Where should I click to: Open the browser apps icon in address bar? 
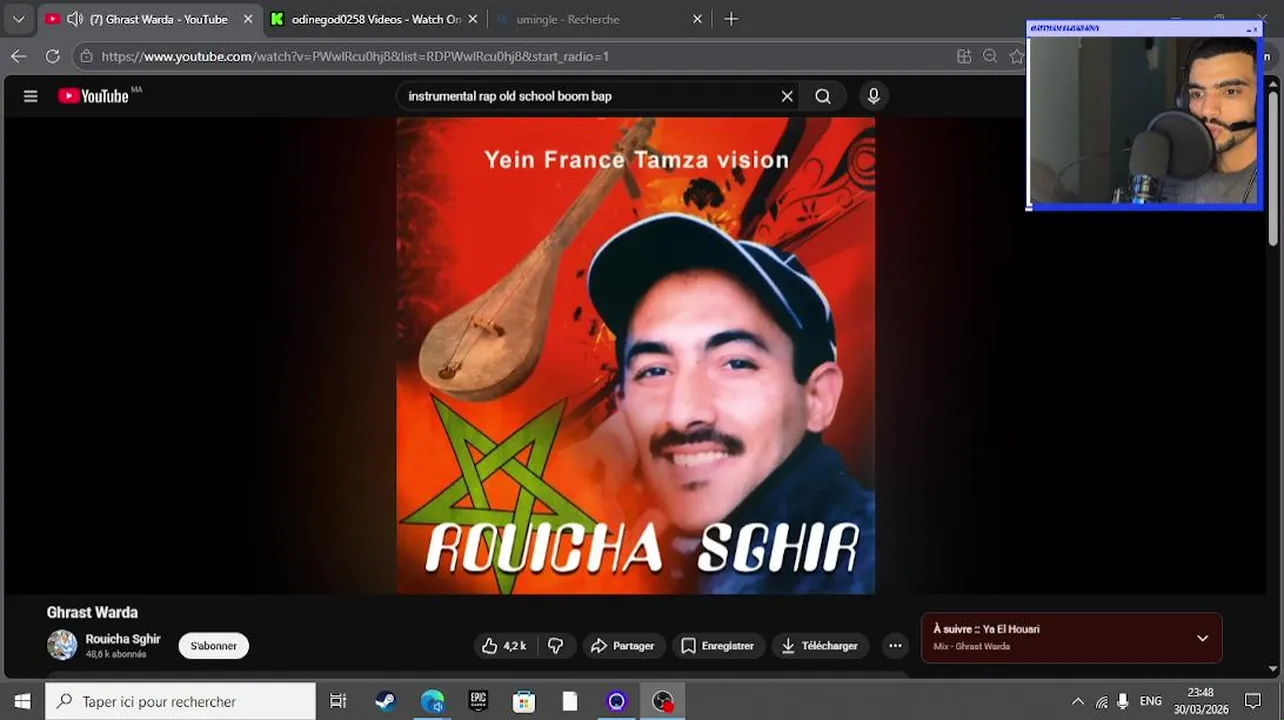pyautogui.click(x=964, y=56)
